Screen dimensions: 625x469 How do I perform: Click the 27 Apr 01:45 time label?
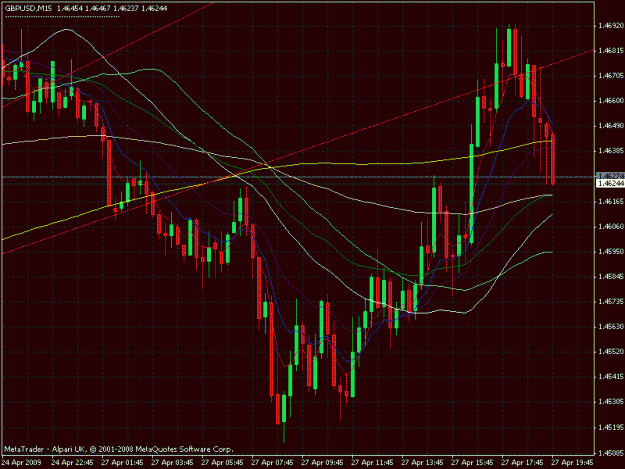122,463
